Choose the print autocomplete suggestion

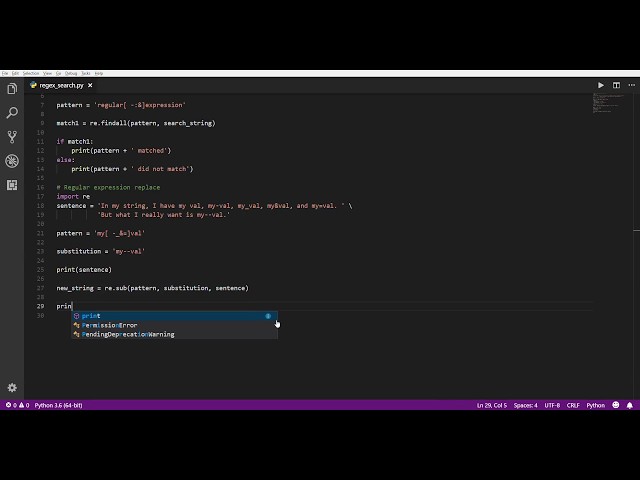pos(175,316)
